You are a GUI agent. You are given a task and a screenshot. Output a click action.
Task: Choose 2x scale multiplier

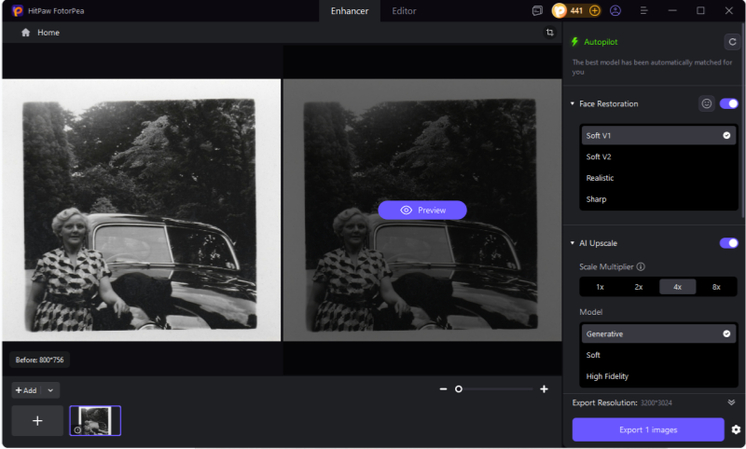638,287
